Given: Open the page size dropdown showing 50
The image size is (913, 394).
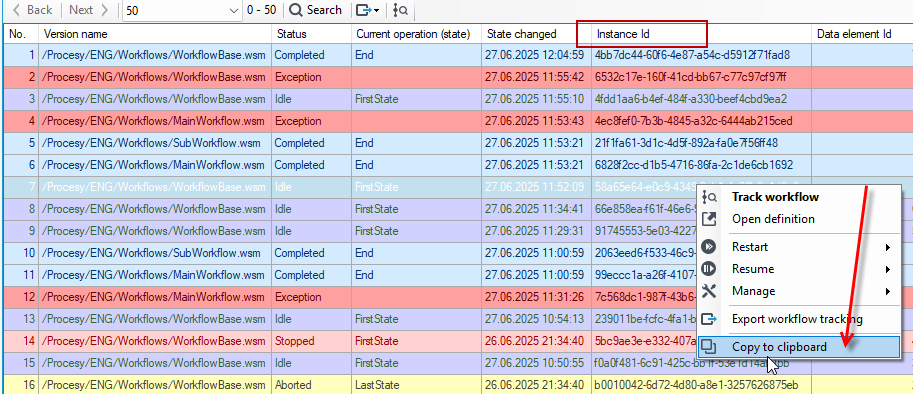Looking at the screenshot, I should (182, 10).
